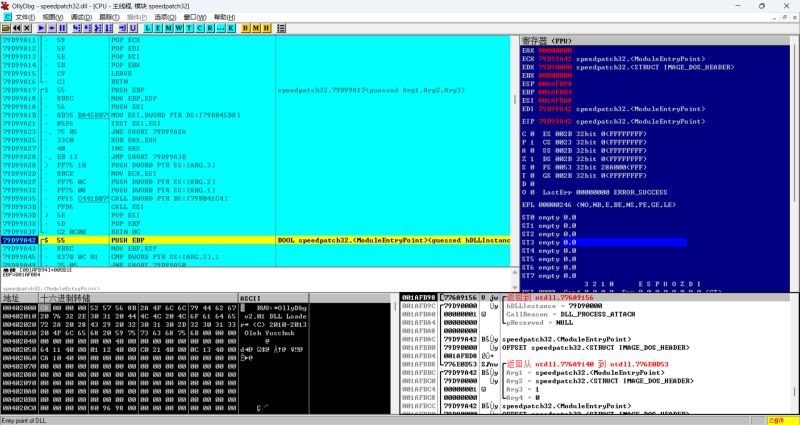This screenshot has height=425, width=800.
Task: Click the Trace over toolbar icon
Action: [108, 28]
